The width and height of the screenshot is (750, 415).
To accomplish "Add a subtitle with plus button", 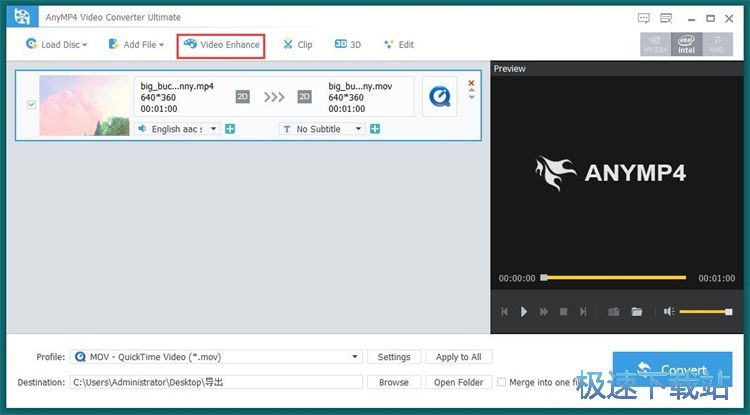I will (x=375, y=129).
